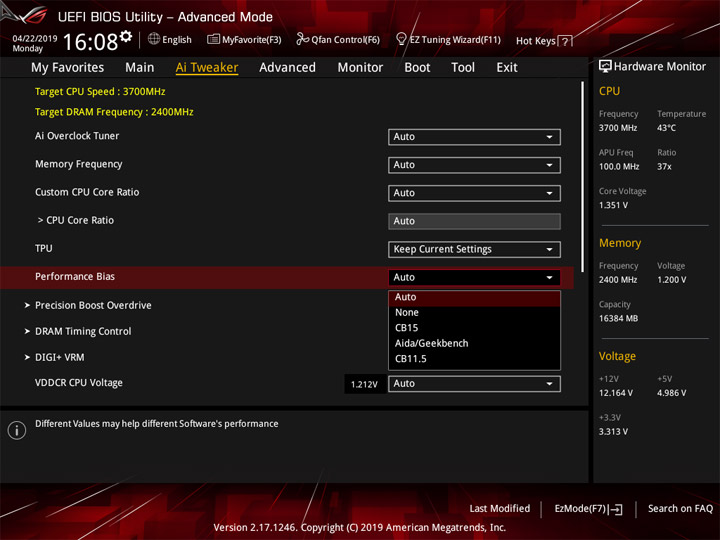Image resolution: width=720 pixels, height=540 pixels.
Task: Open the My Favorites tab
Action: click(x=68, y=68)
